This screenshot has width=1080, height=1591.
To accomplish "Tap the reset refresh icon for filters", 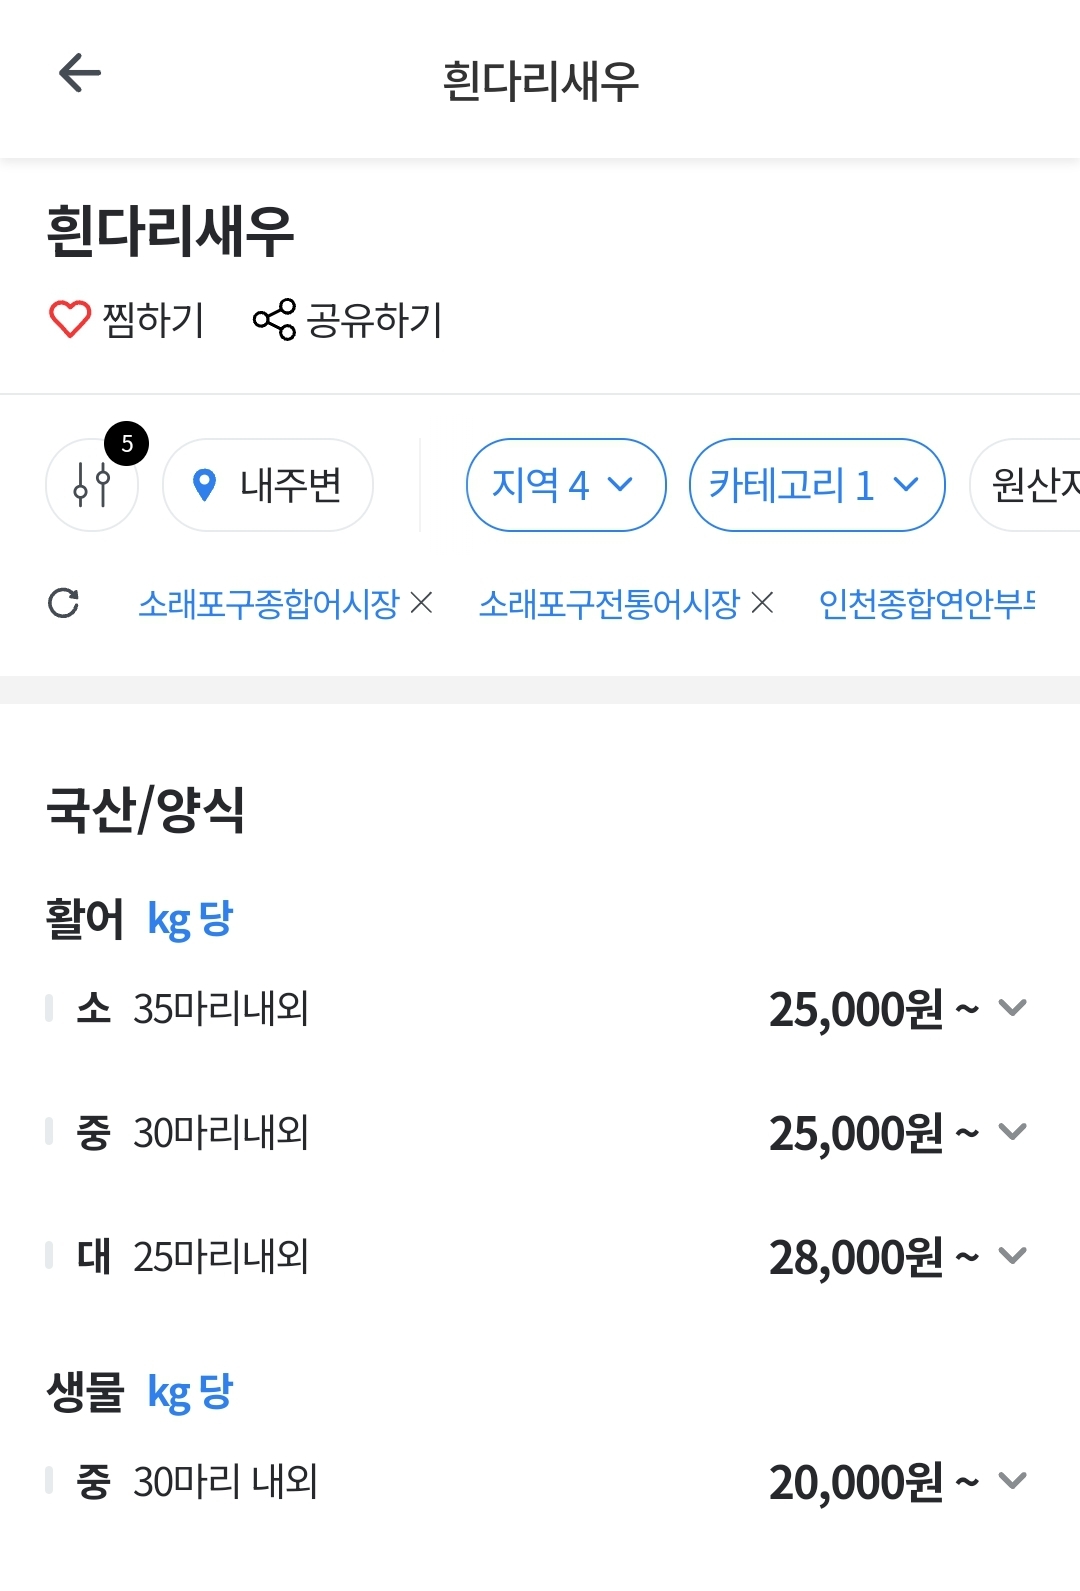I will 64,603.
